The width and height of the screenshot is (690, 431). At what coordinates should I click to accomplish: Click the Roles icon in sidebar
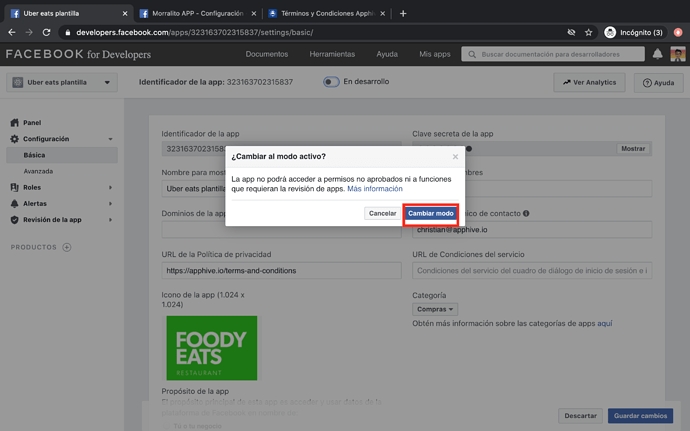point(14,187)
